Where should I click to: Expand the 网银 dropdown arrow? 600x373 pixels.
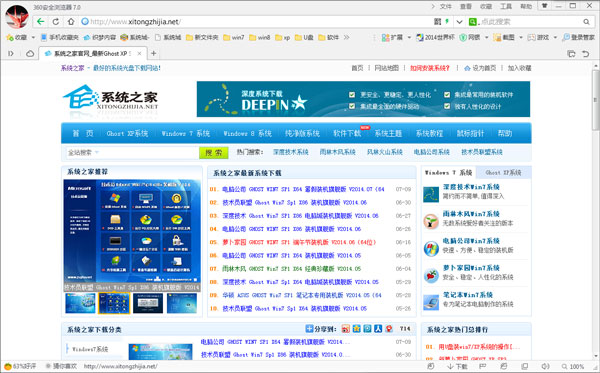pos(487,37)
